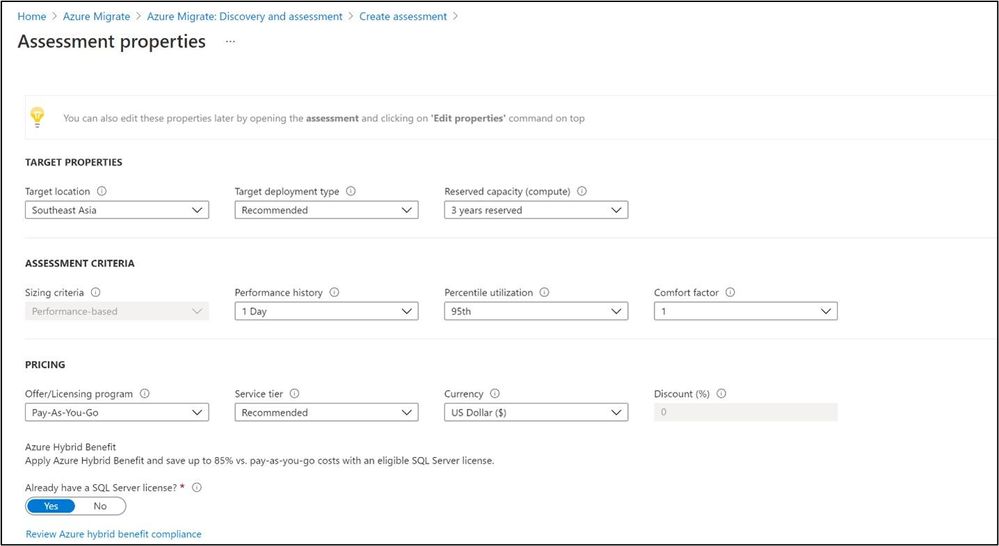
Task: Click info icon next to Comfort factor
Action: pyautogui.click(x=730, y=292)
